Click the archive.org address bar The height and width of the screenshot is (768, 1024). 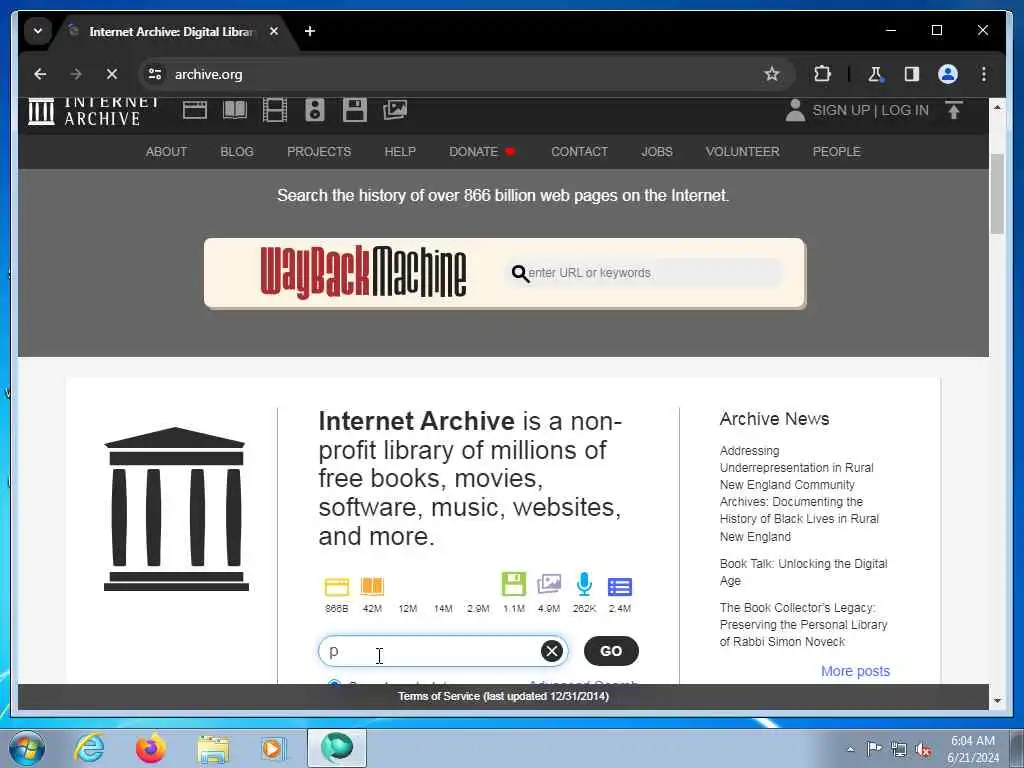[x=457, y=74]
